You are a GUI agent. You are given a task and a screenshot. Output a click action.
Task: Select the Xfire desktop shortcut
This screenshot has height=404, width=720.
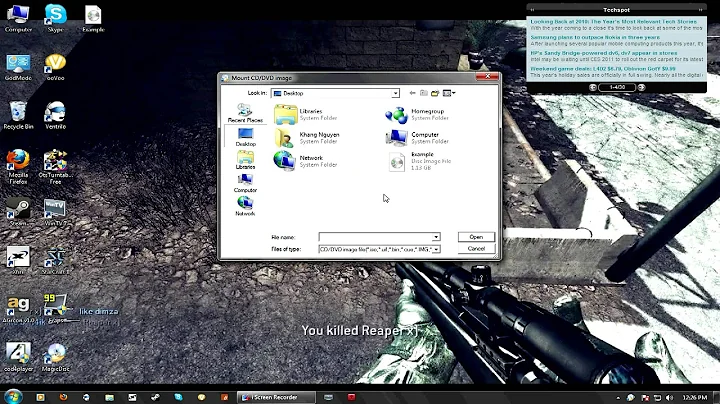(x=18, y=260)
